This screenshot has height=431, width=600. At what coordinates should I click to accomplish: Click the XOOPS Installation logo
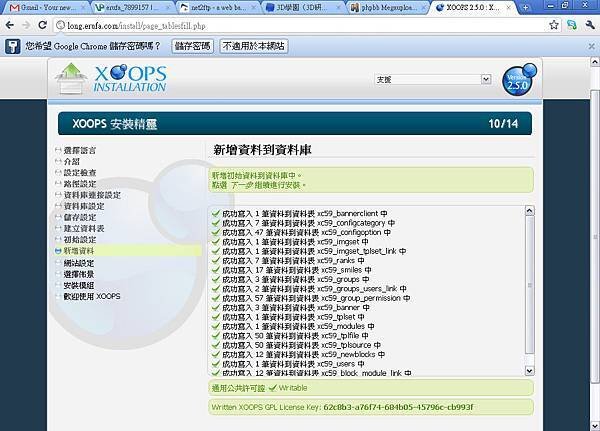[111, 78]
